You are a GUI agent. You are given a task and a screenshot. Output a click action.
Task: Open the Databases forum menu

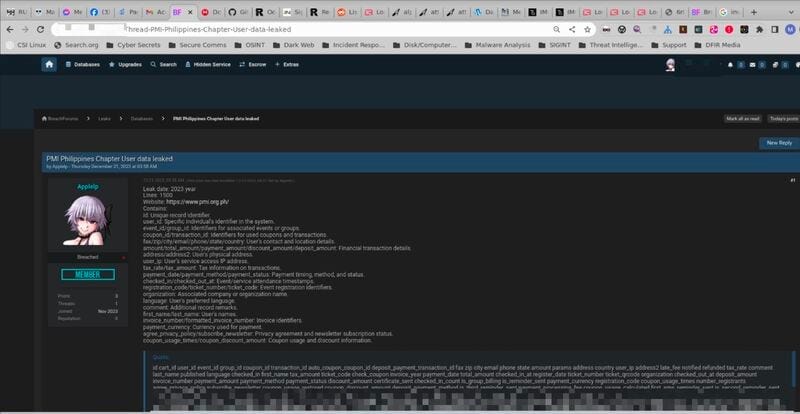(x=83, y=65)
